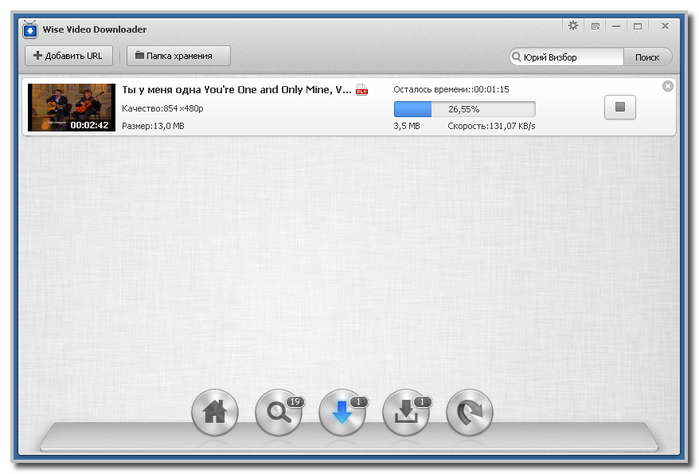Screen dimensions: 699x474
Task: Select the video title Ты у меня одна
Action: [x=237, y=90]
